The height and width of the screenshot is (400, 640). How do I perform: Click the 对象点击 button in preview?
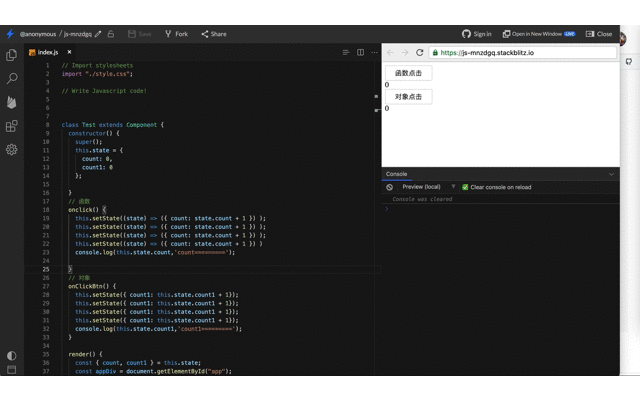(409, 97)
